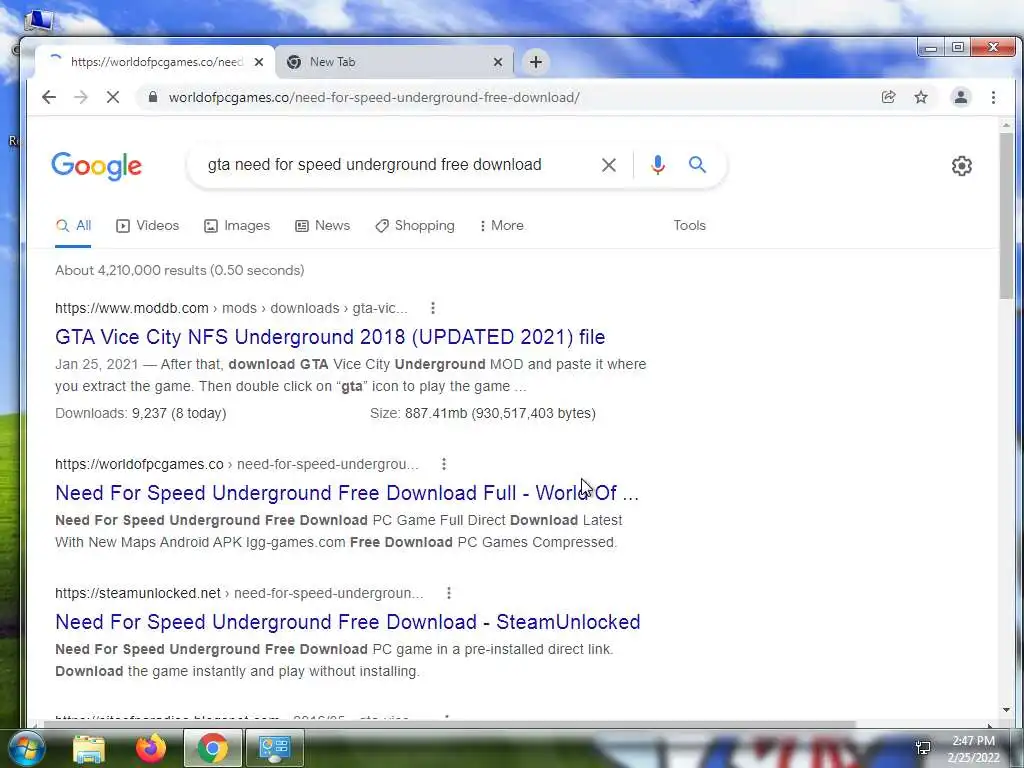Open options for moddb.com result
This screenshot has height=768, width=1024.
tap(433, 308)
